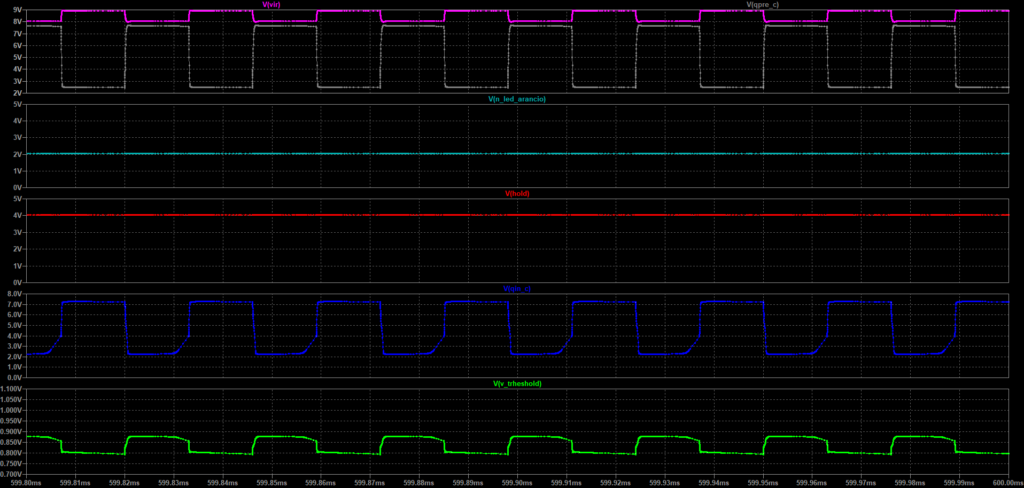Select the V(hold) trace label
This screenshot has height=488, width=1024.
point(517,194)
